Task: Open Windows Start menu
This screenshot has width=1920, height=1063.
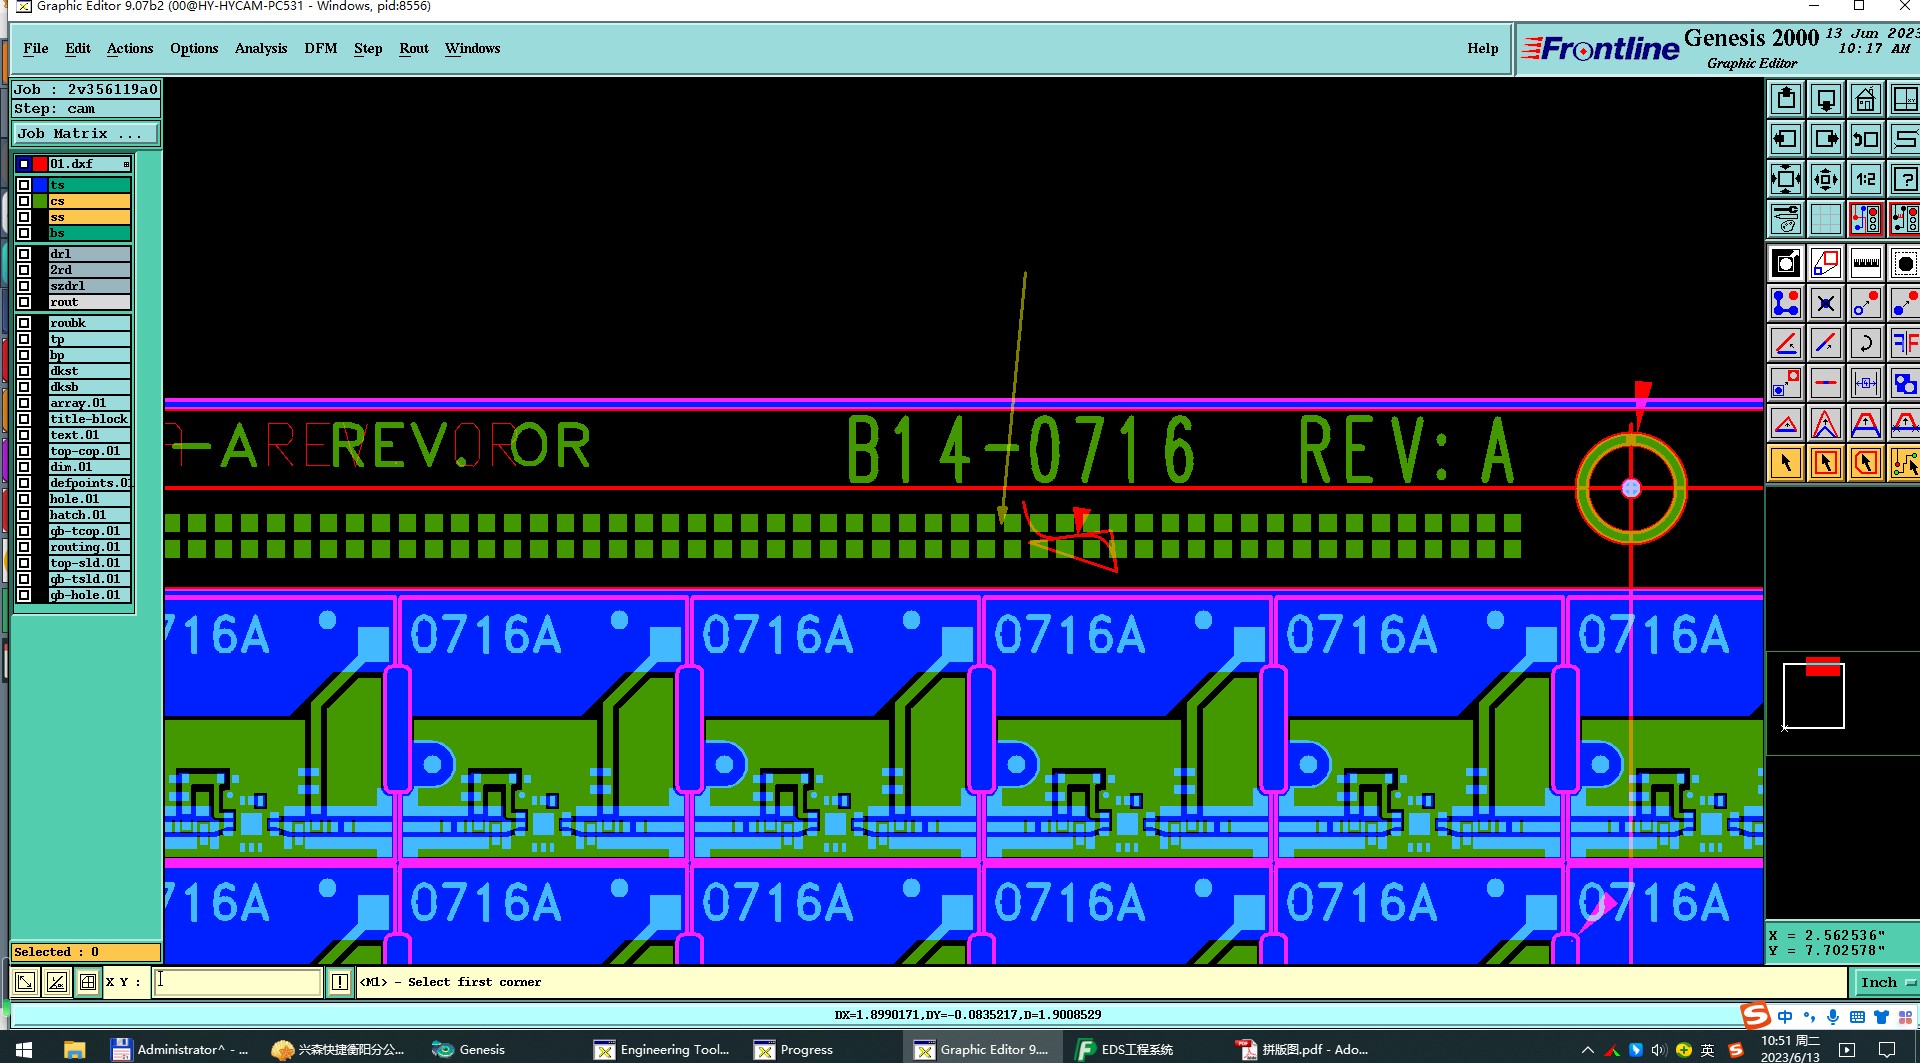Action: tap(23, 1049)
